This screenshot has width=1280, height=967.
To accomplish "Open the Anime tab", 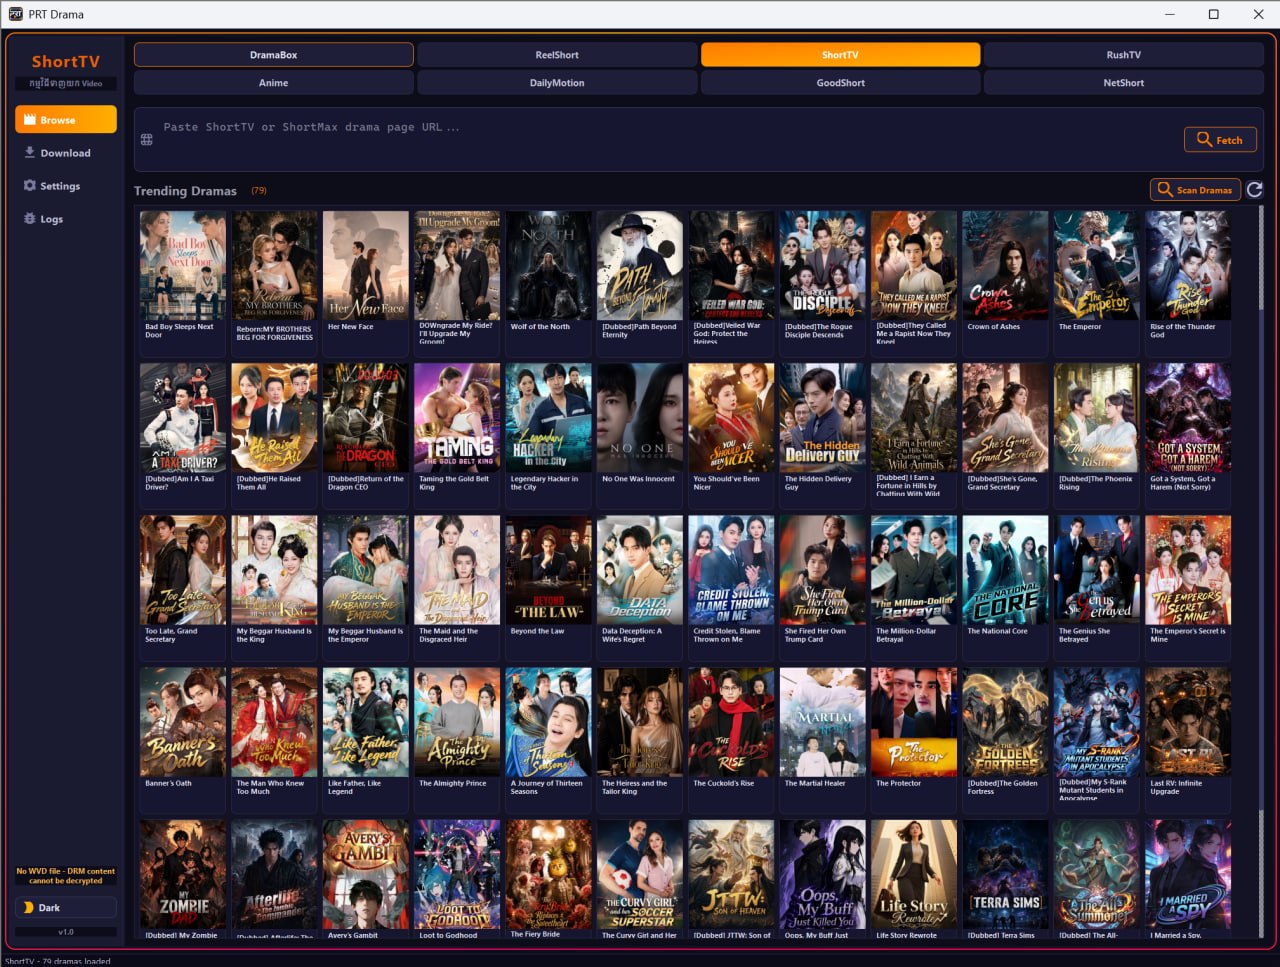I will (274, 83).
